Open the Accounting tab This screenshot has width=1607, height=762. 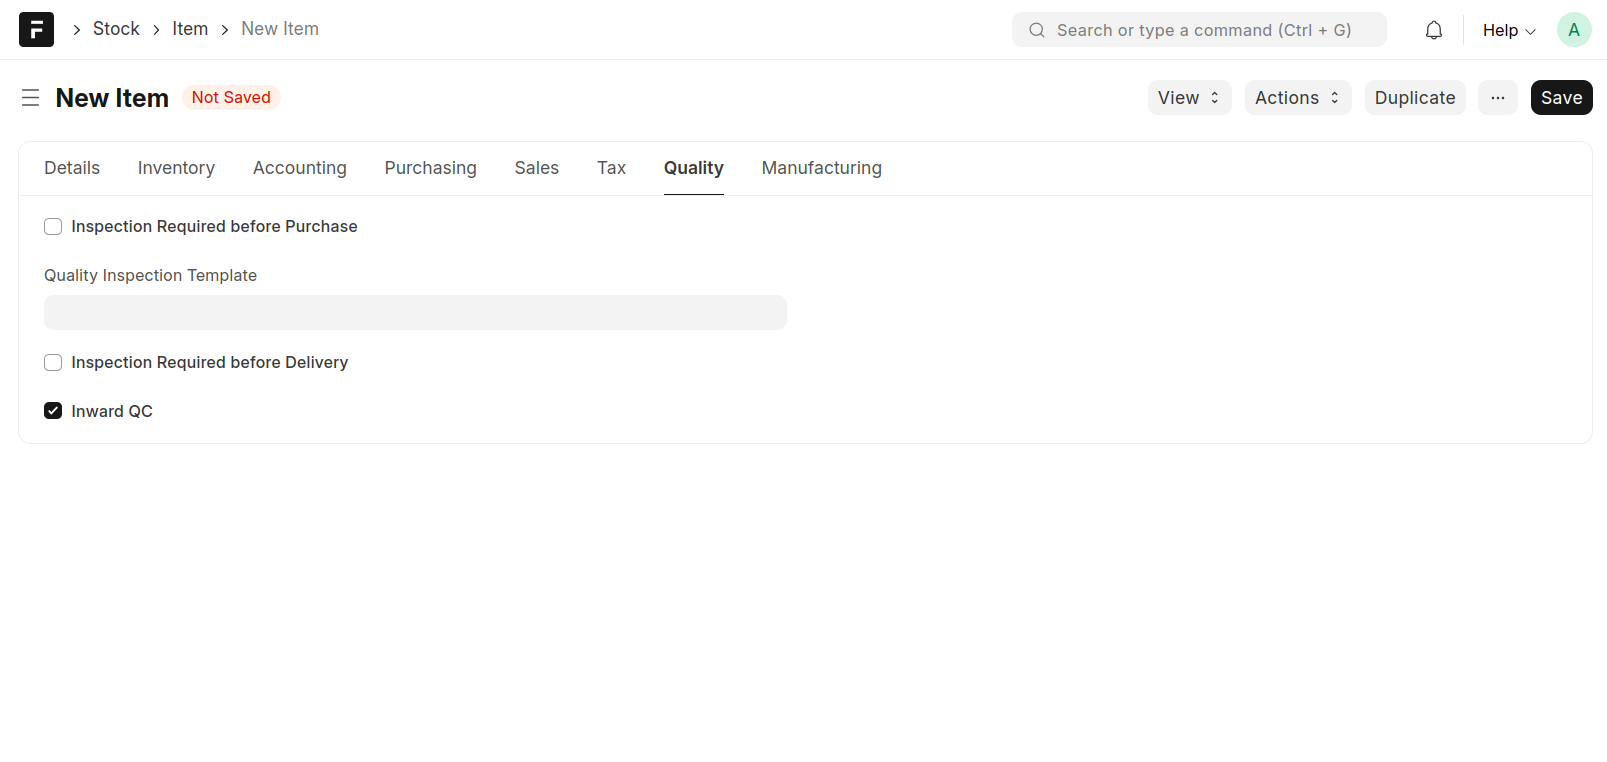299,168
